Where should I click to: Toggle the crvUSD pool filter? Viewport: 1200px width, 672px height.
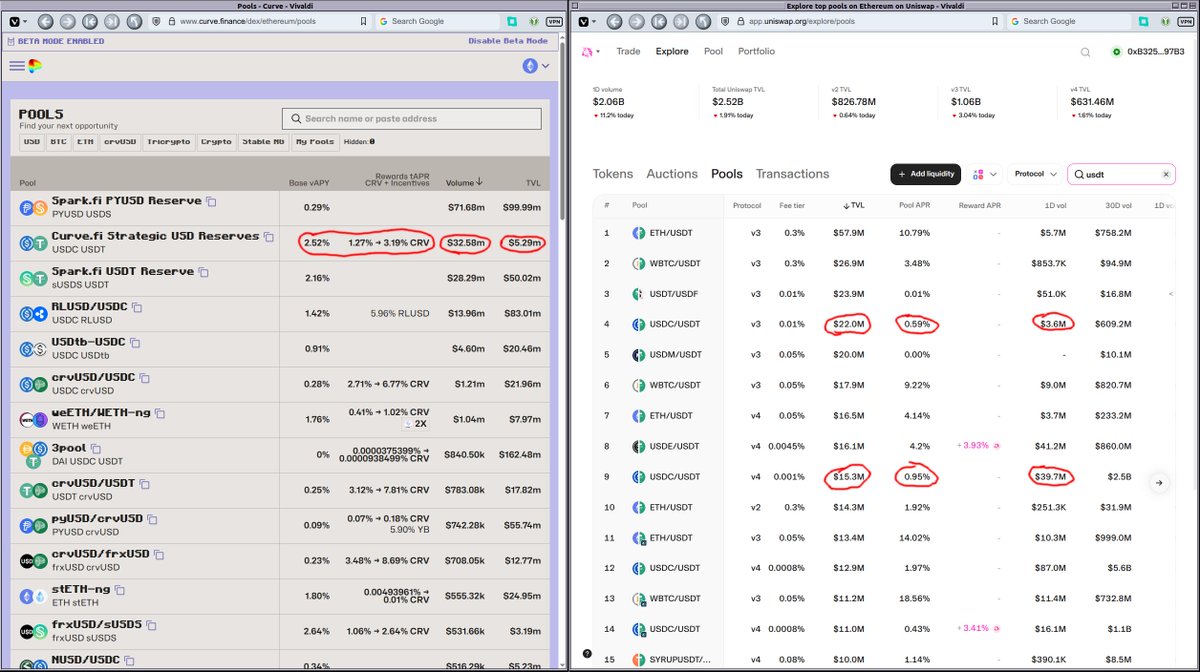pyautogui.click(x=119, y=142)
